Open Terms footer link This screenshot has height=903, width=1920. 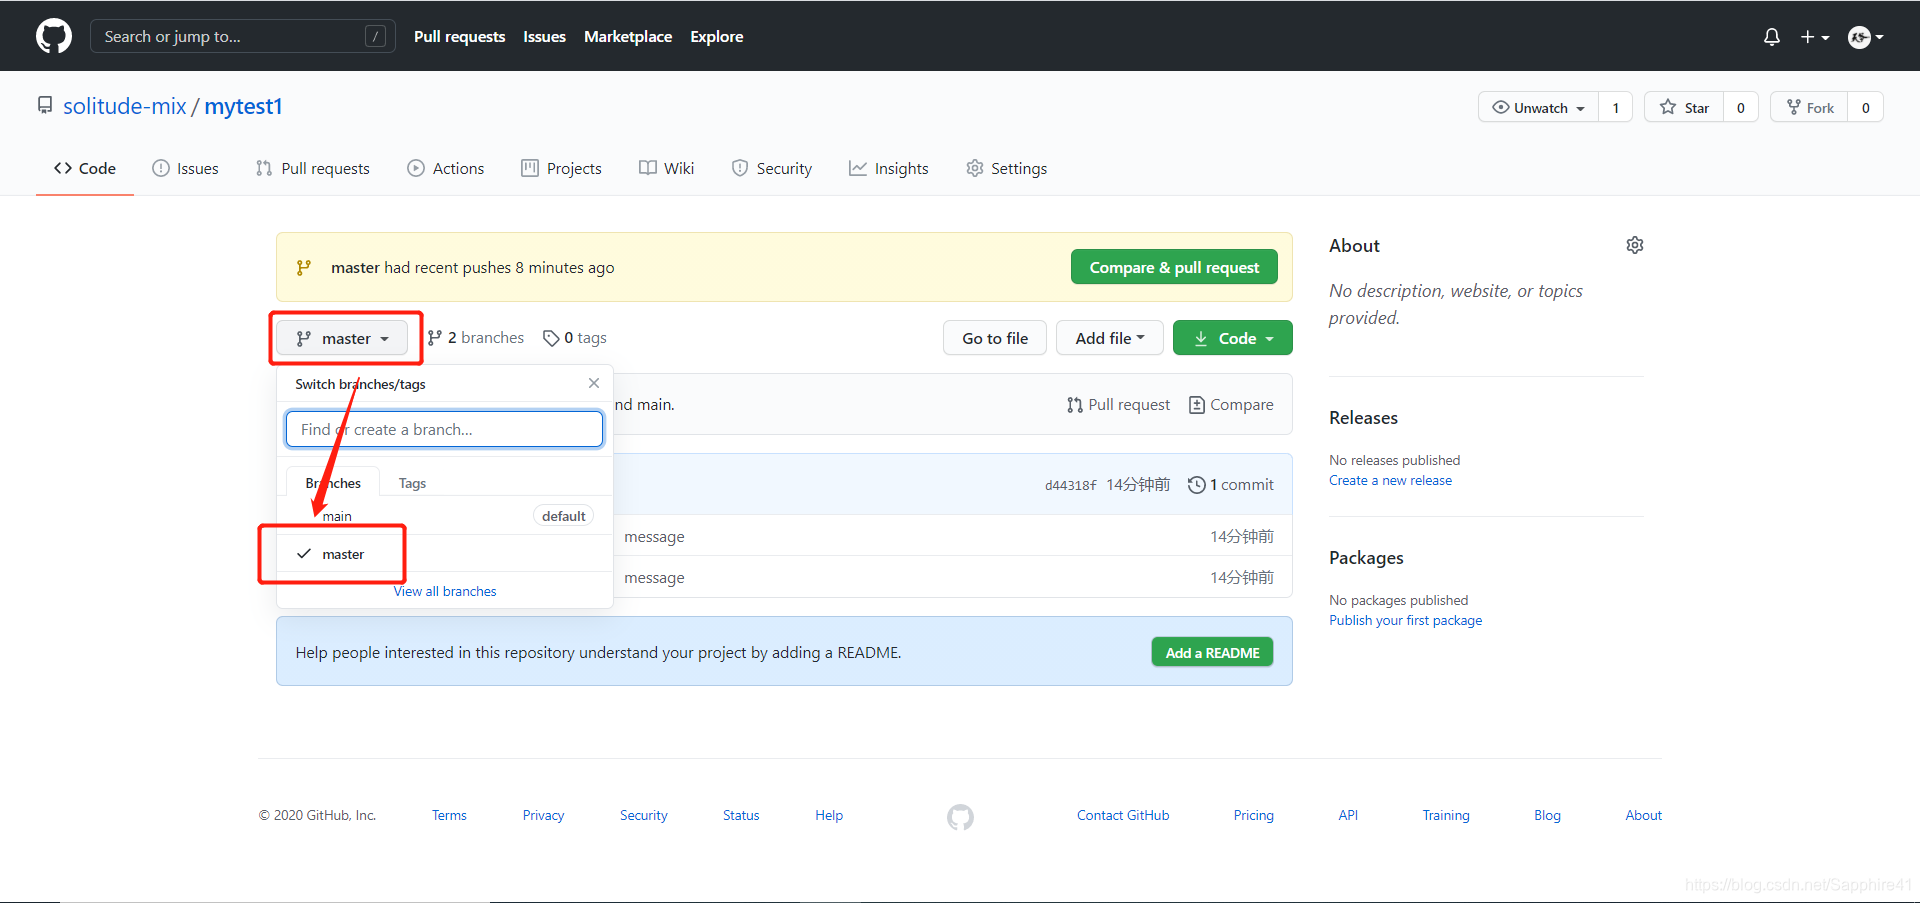[449, 815]
